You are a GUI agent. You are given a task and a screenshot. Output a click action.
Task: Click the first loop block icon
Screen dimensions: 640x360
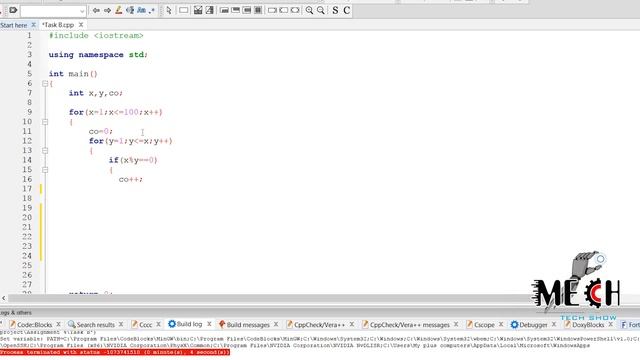pos(224,10)
